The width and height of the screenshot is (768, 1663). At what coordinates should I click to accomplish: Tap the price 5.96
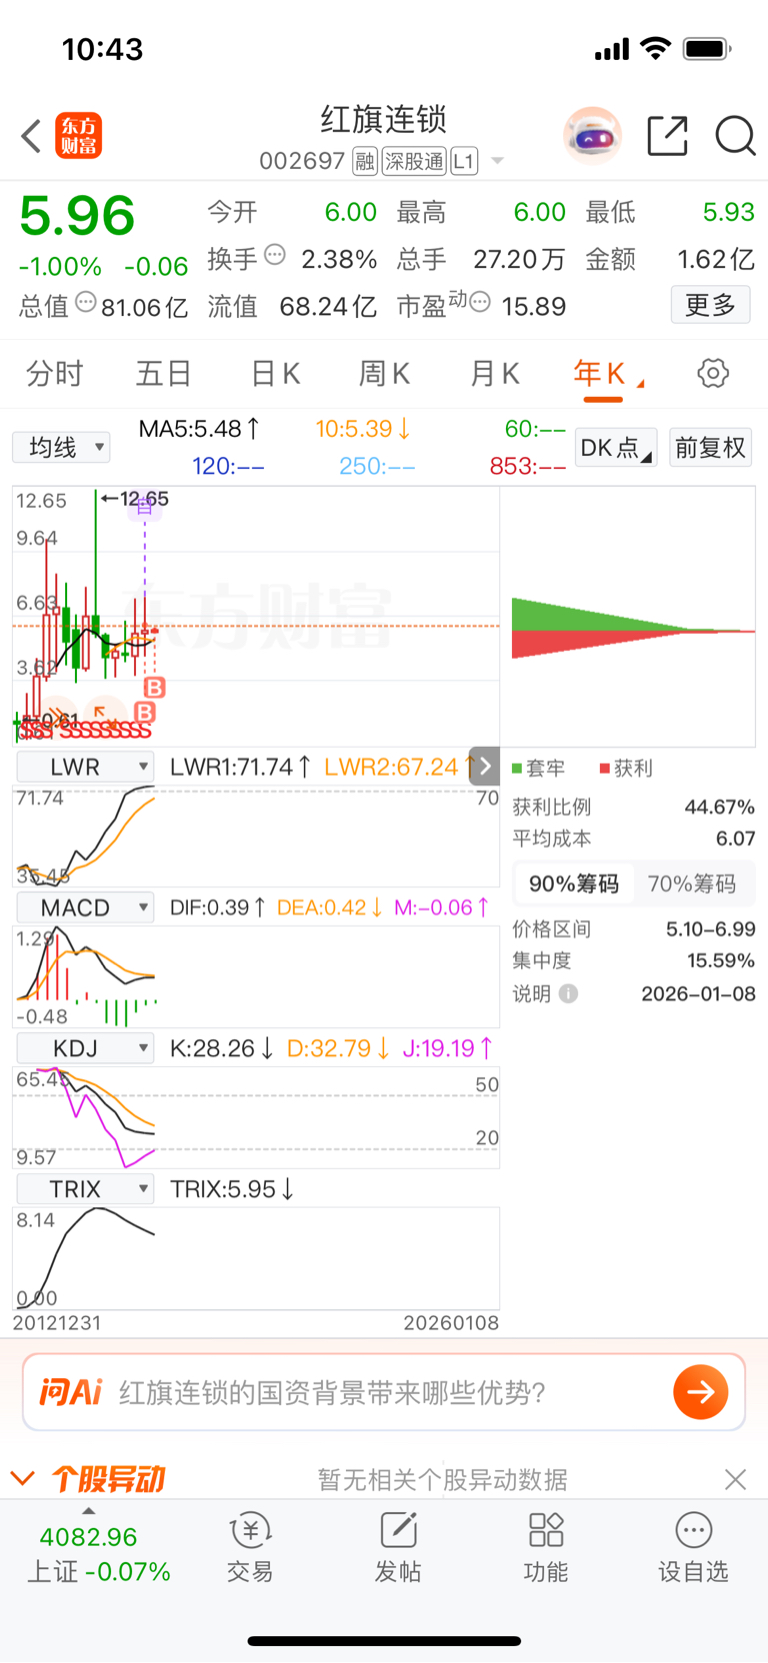tap(77, 216)
